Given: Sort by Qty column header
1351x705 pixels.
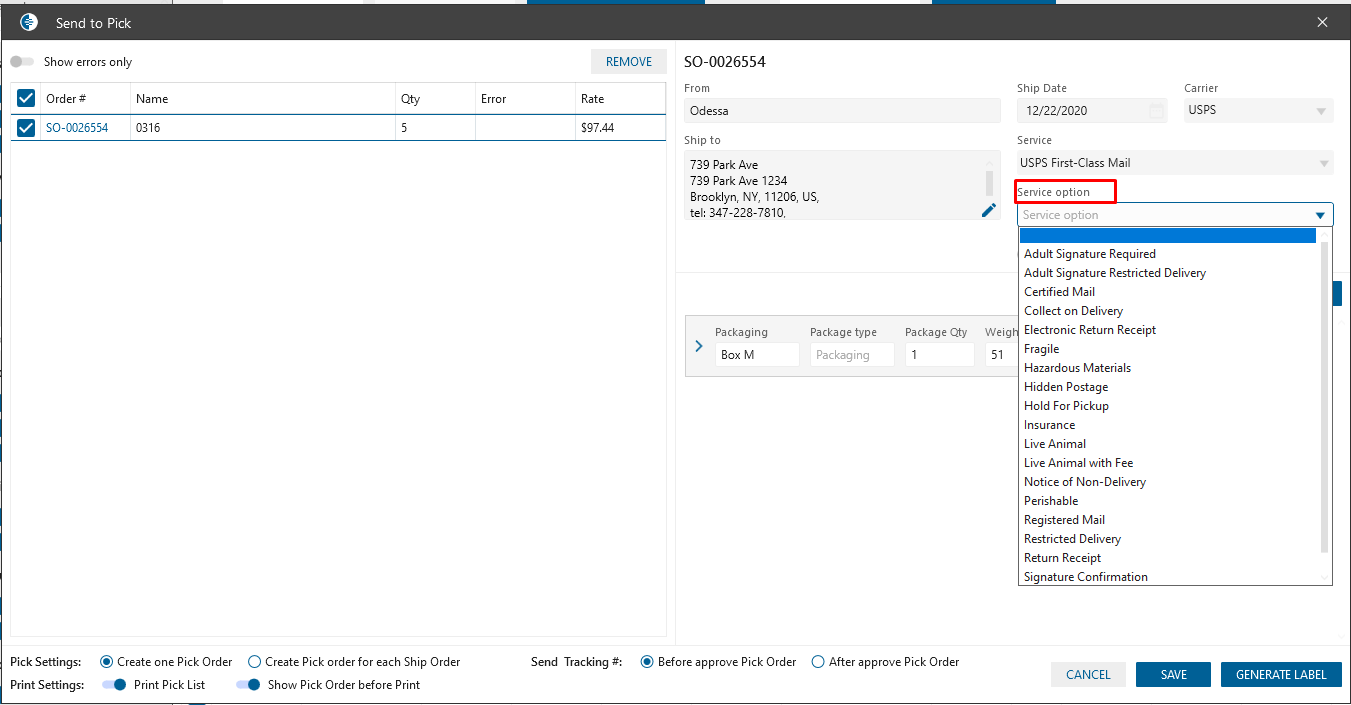Looking at the screenshot, I should (435, 99).
